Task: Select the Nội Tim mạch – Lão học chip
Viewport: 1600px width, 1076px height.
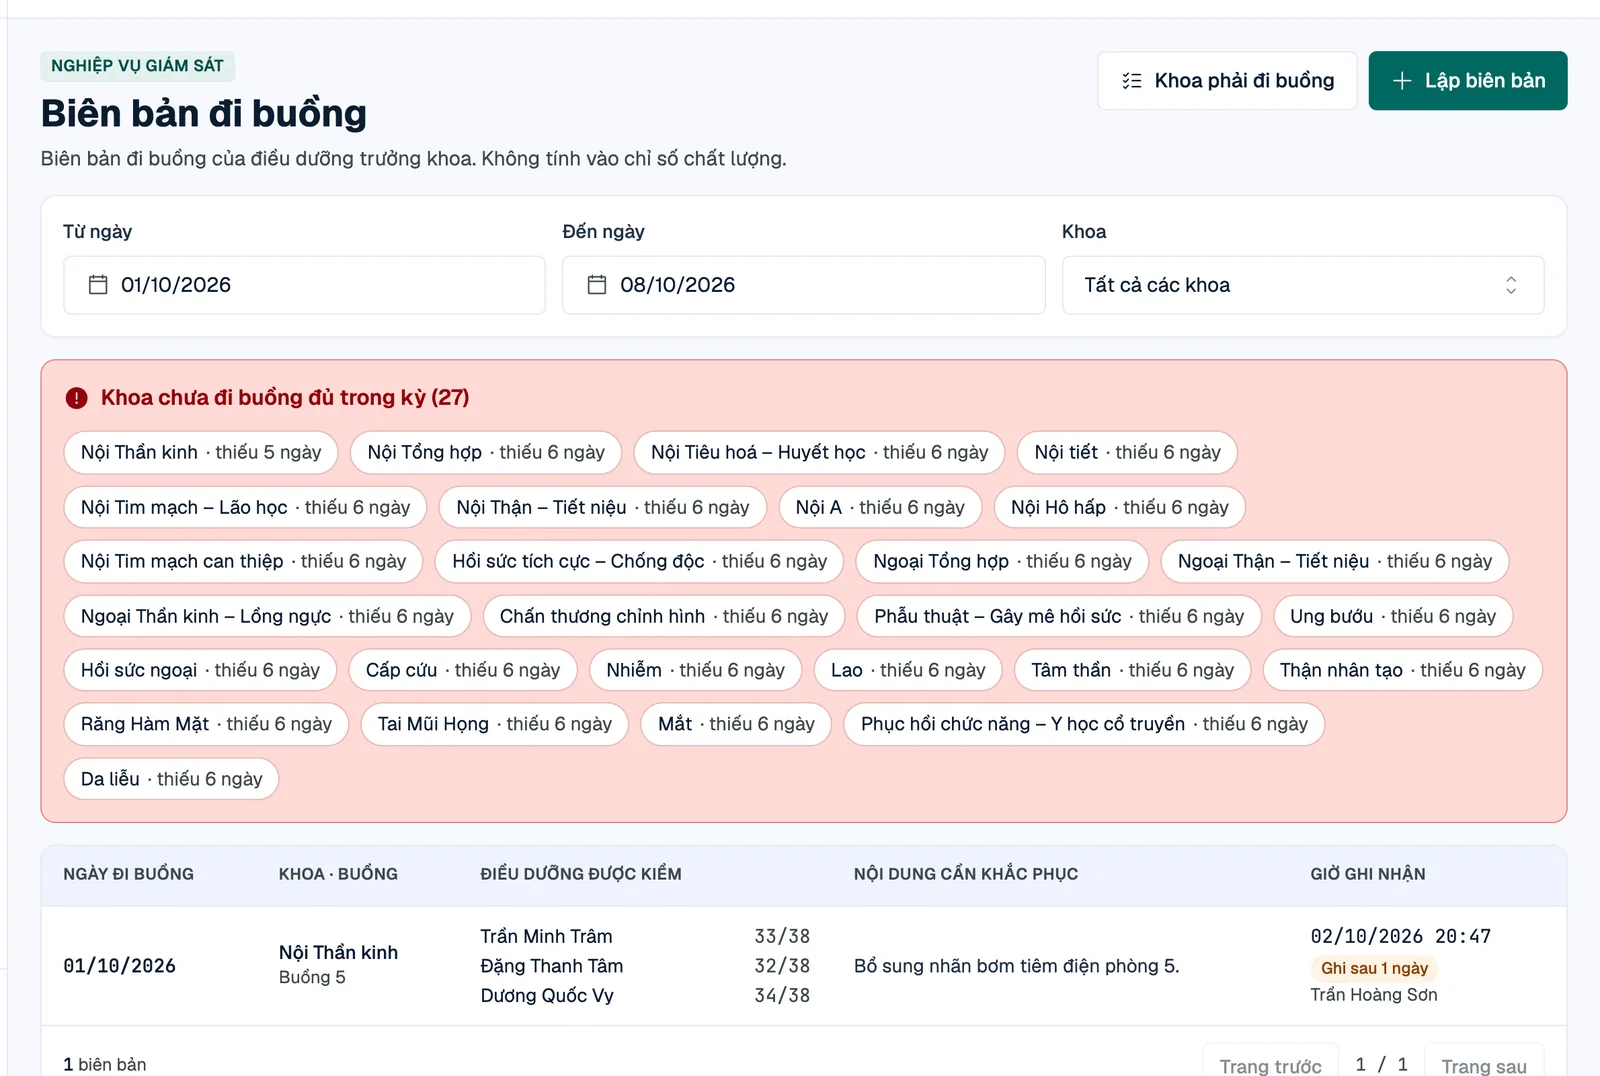Action: [245, 507]
